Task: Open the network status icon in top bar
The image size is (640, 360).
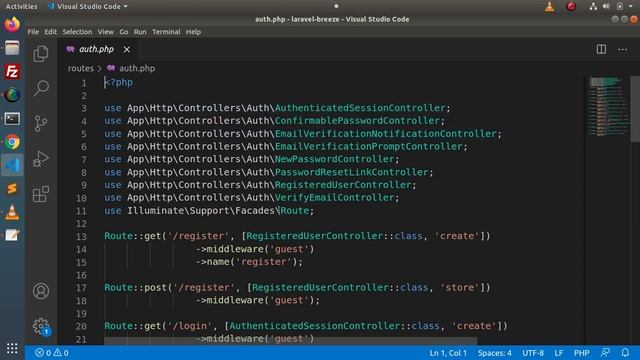Action: [593, 7]
